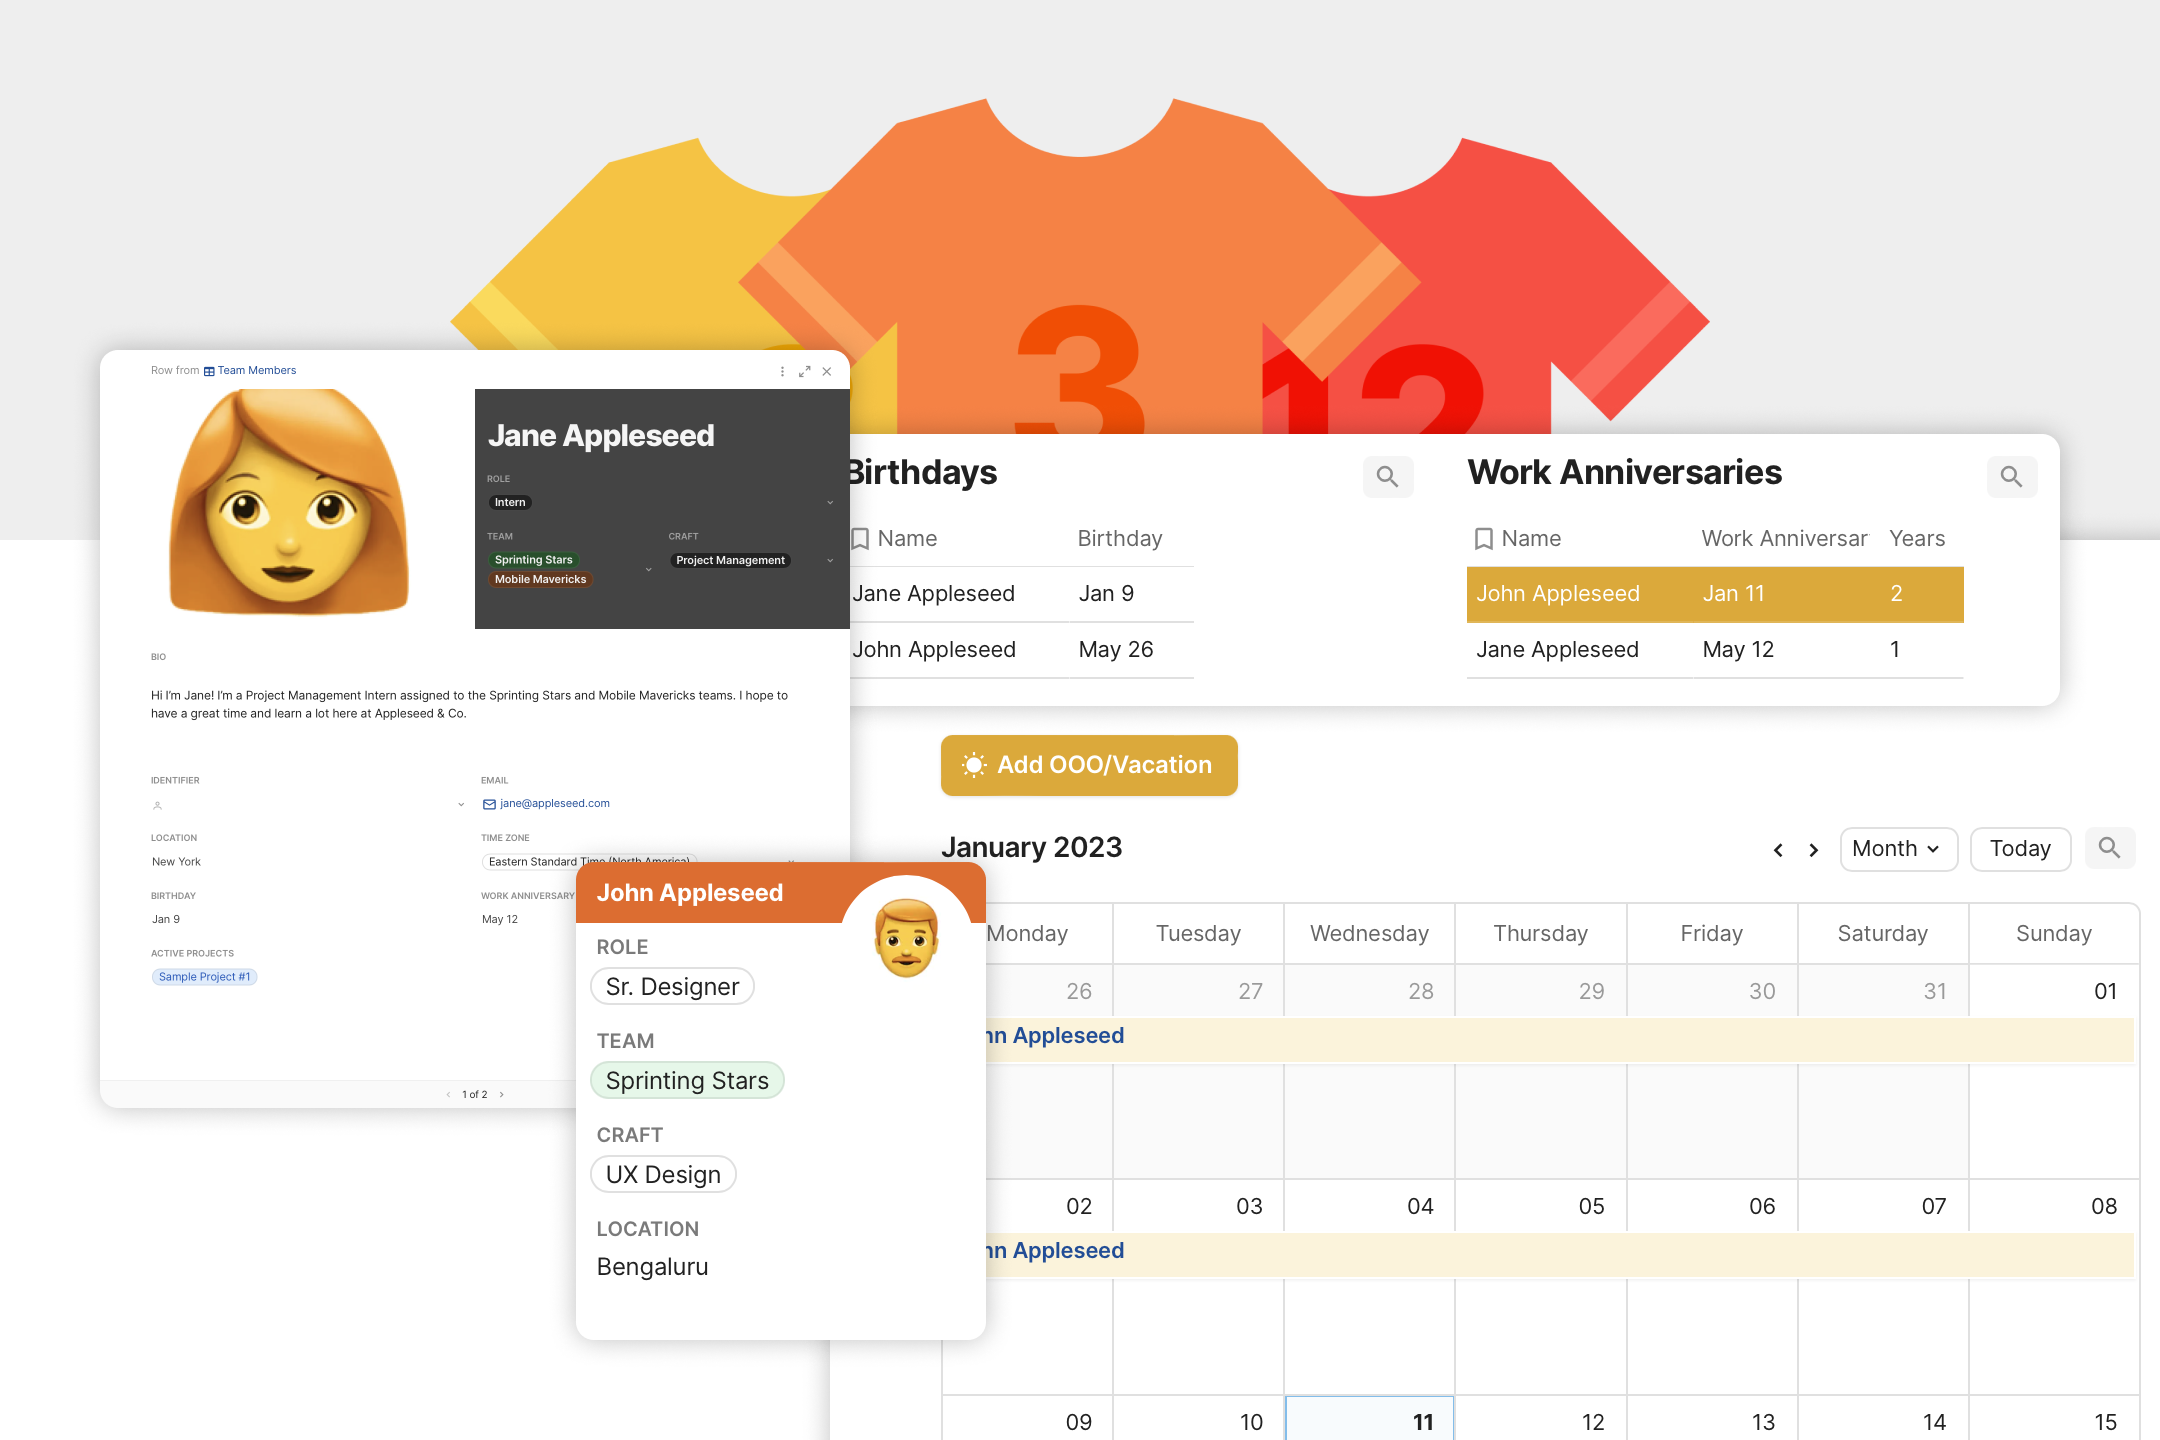This screenshot has height=1440, width=2160.
Task: Sort by Birthday column header
Action: coord(1120,539)
